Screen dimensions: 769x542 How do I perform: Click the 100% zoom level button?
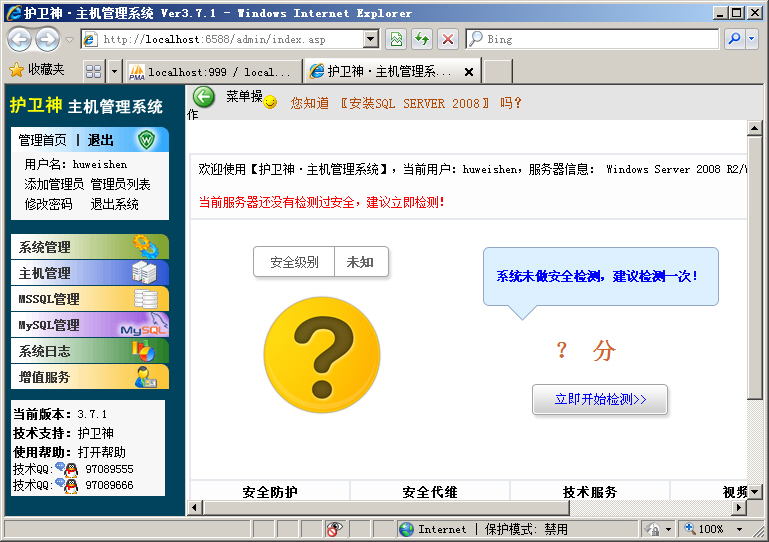[x=704, y=529]
